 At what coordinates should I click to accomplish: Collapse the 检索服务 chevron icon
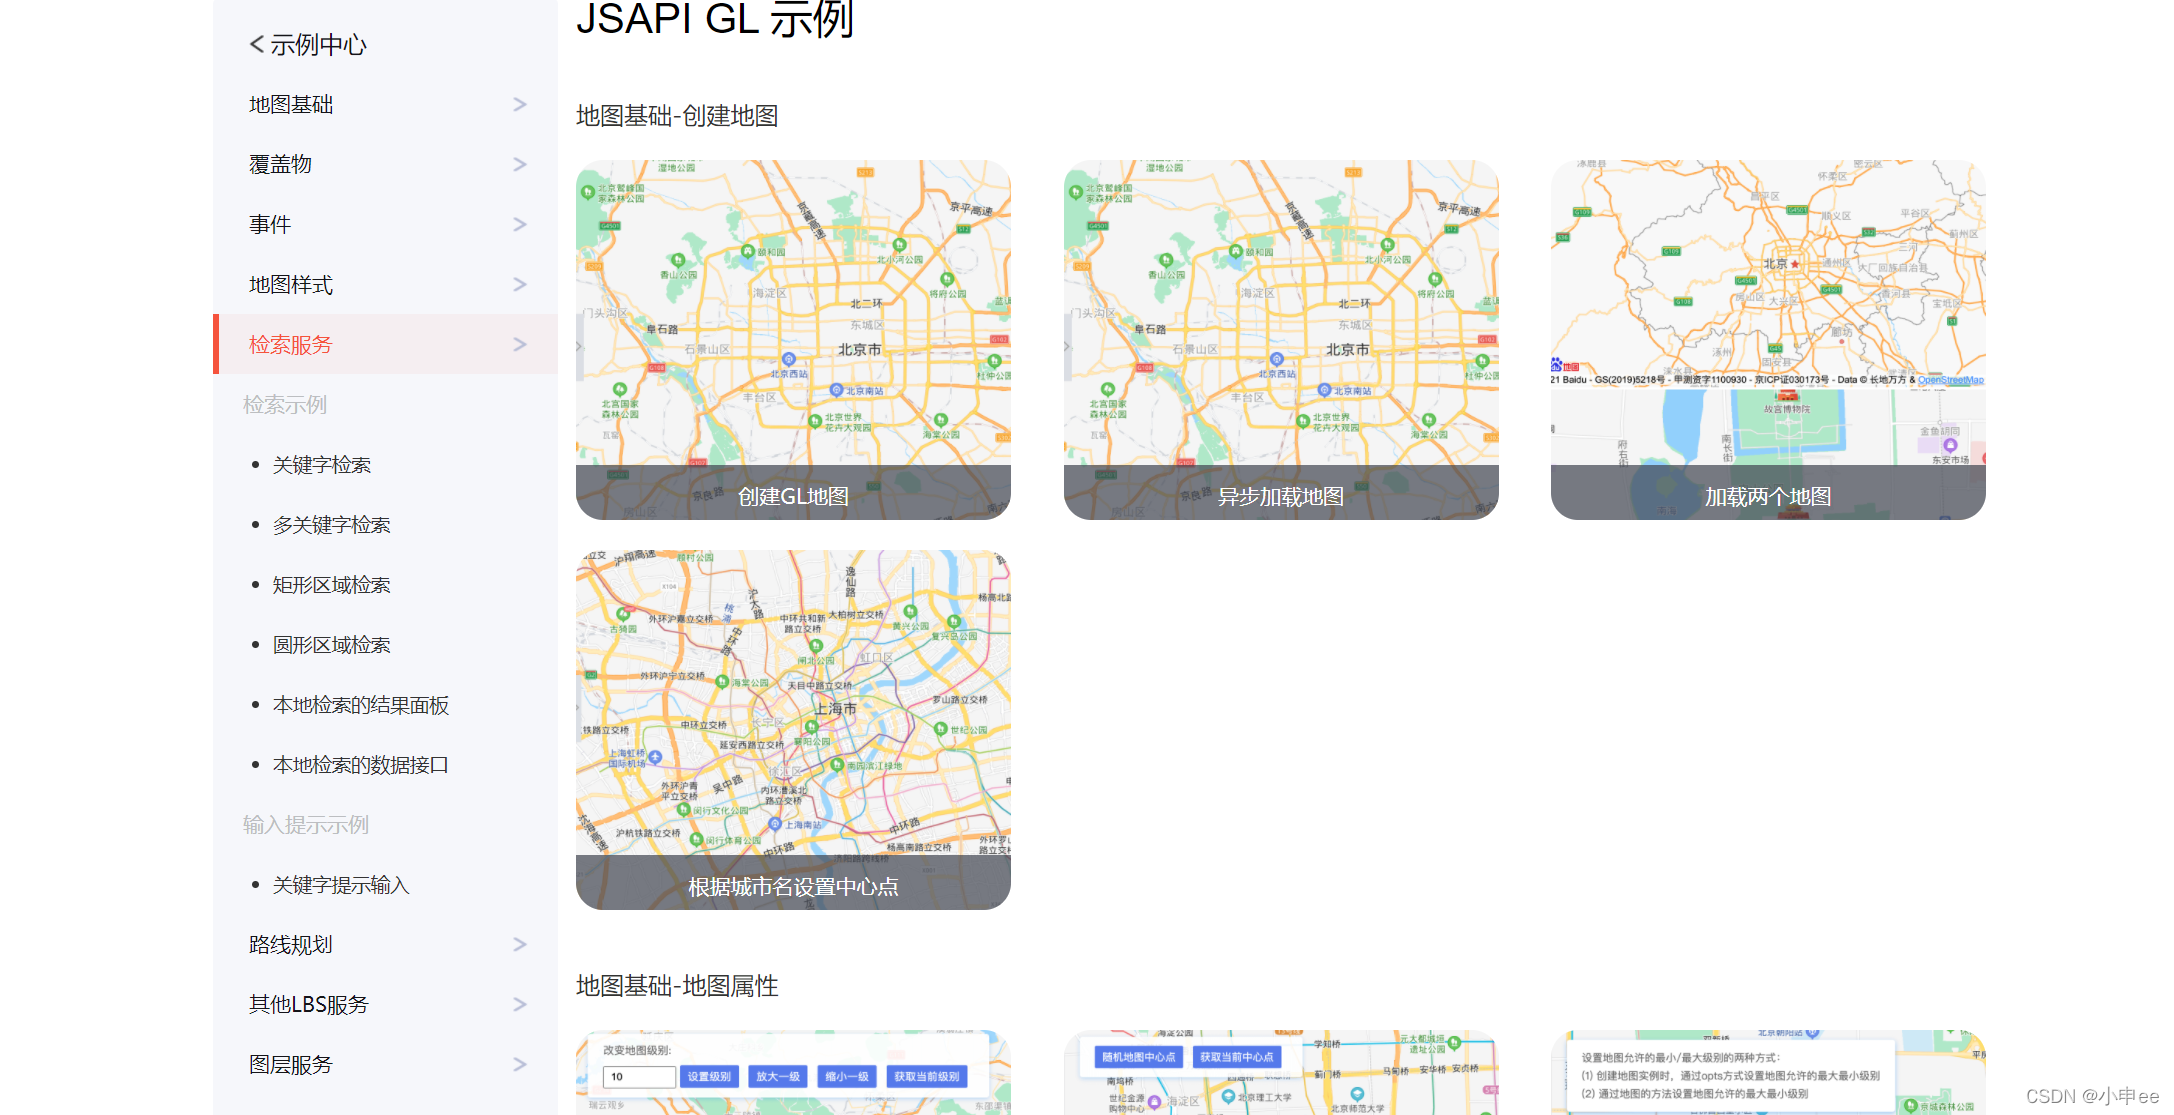point(519,344)
